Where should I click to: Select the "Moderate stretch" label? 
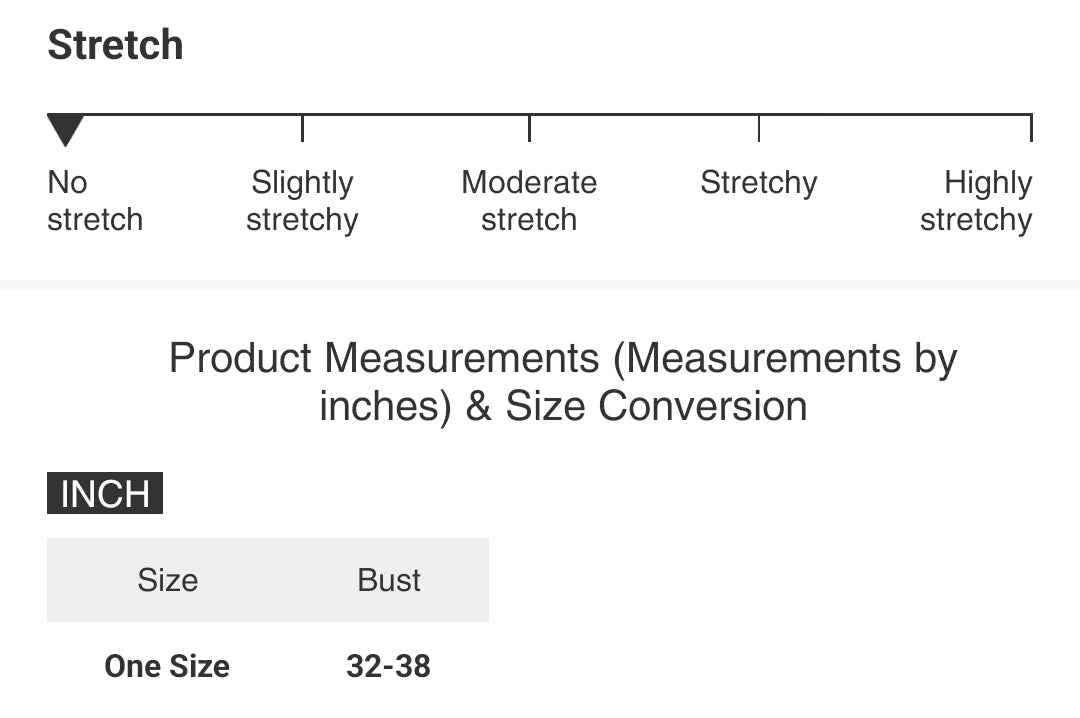[x=529, y=201]
